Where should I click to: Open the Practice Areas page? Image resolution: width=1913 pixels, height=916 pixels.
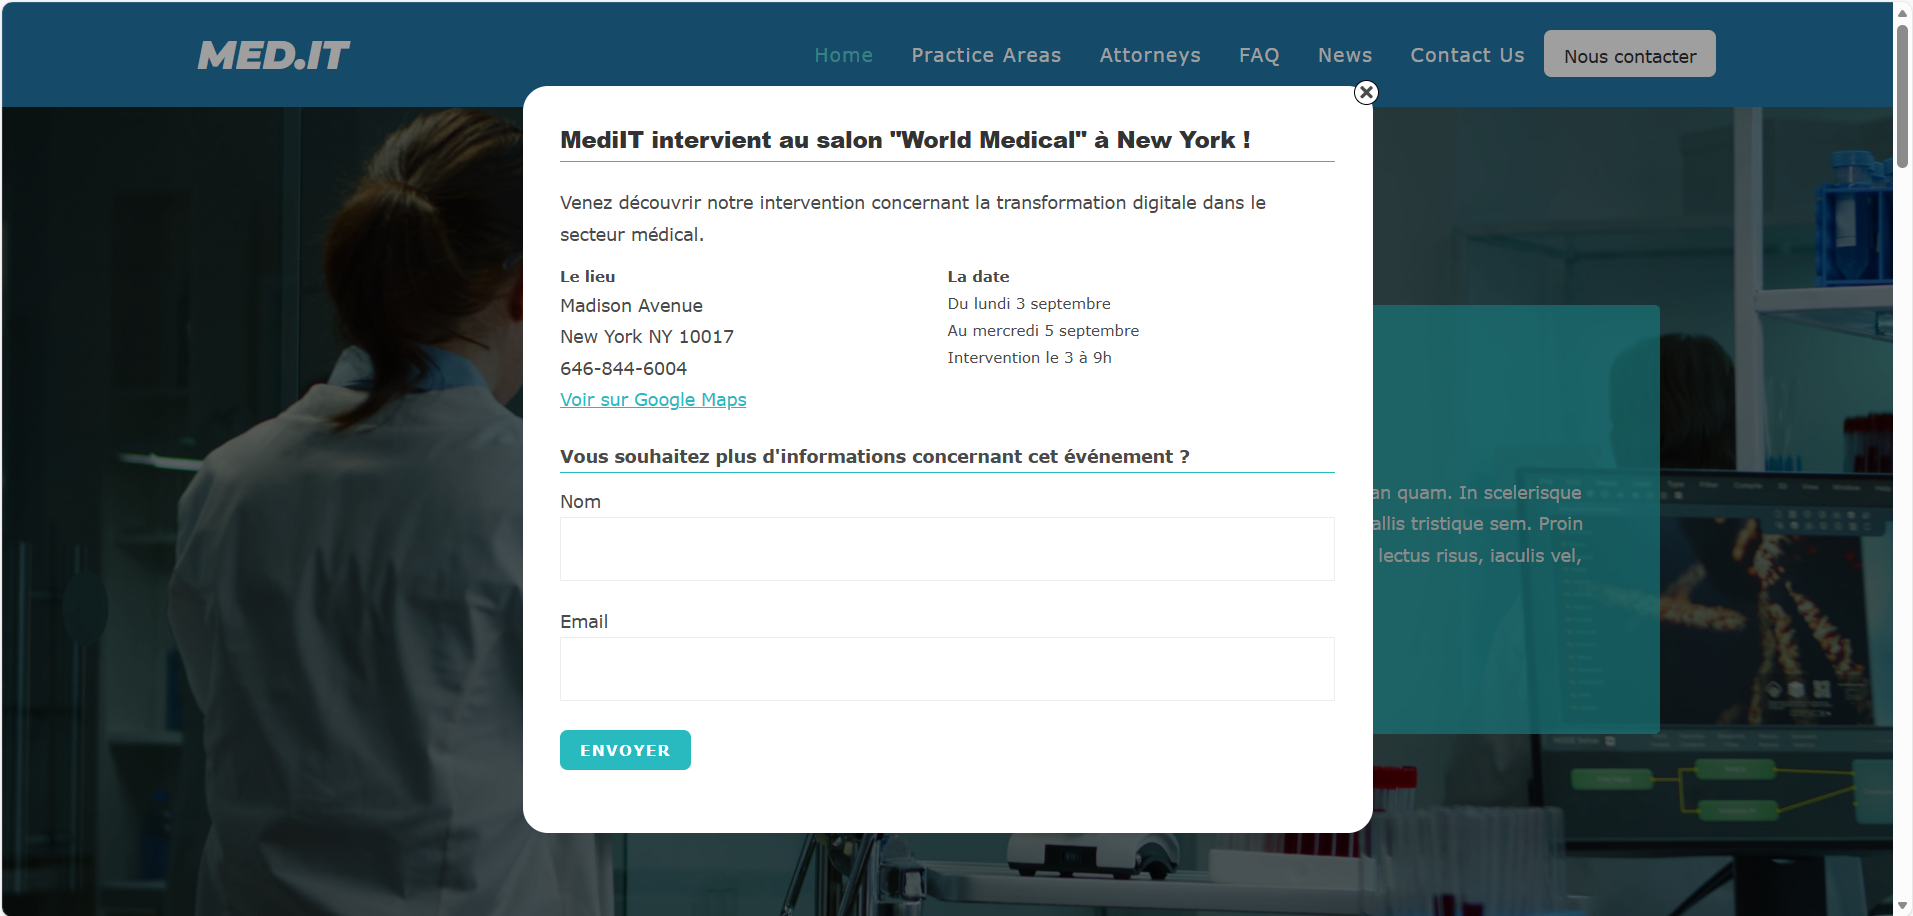coord(985,56)
